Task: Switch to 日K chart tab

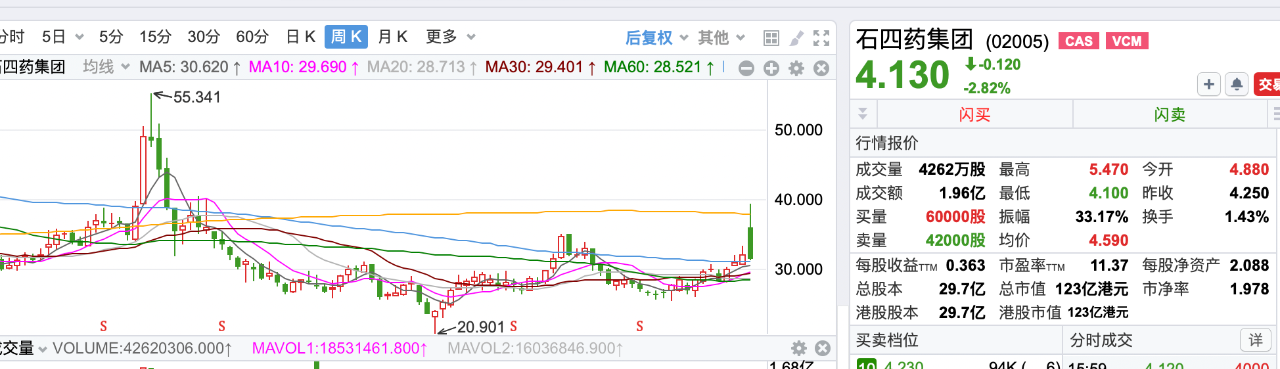Action: tap(300, 37)
